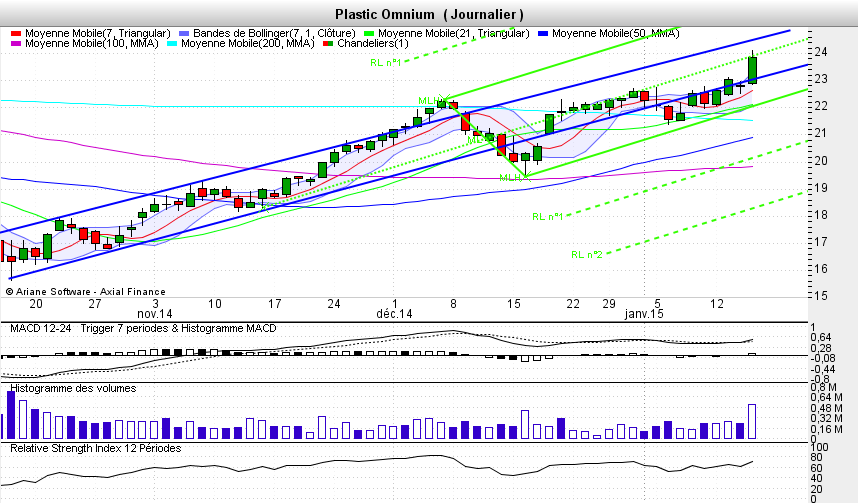Click the volume scale value 0,48 M
The width and height of the screenshot is (858, 503).
[826, 408]
